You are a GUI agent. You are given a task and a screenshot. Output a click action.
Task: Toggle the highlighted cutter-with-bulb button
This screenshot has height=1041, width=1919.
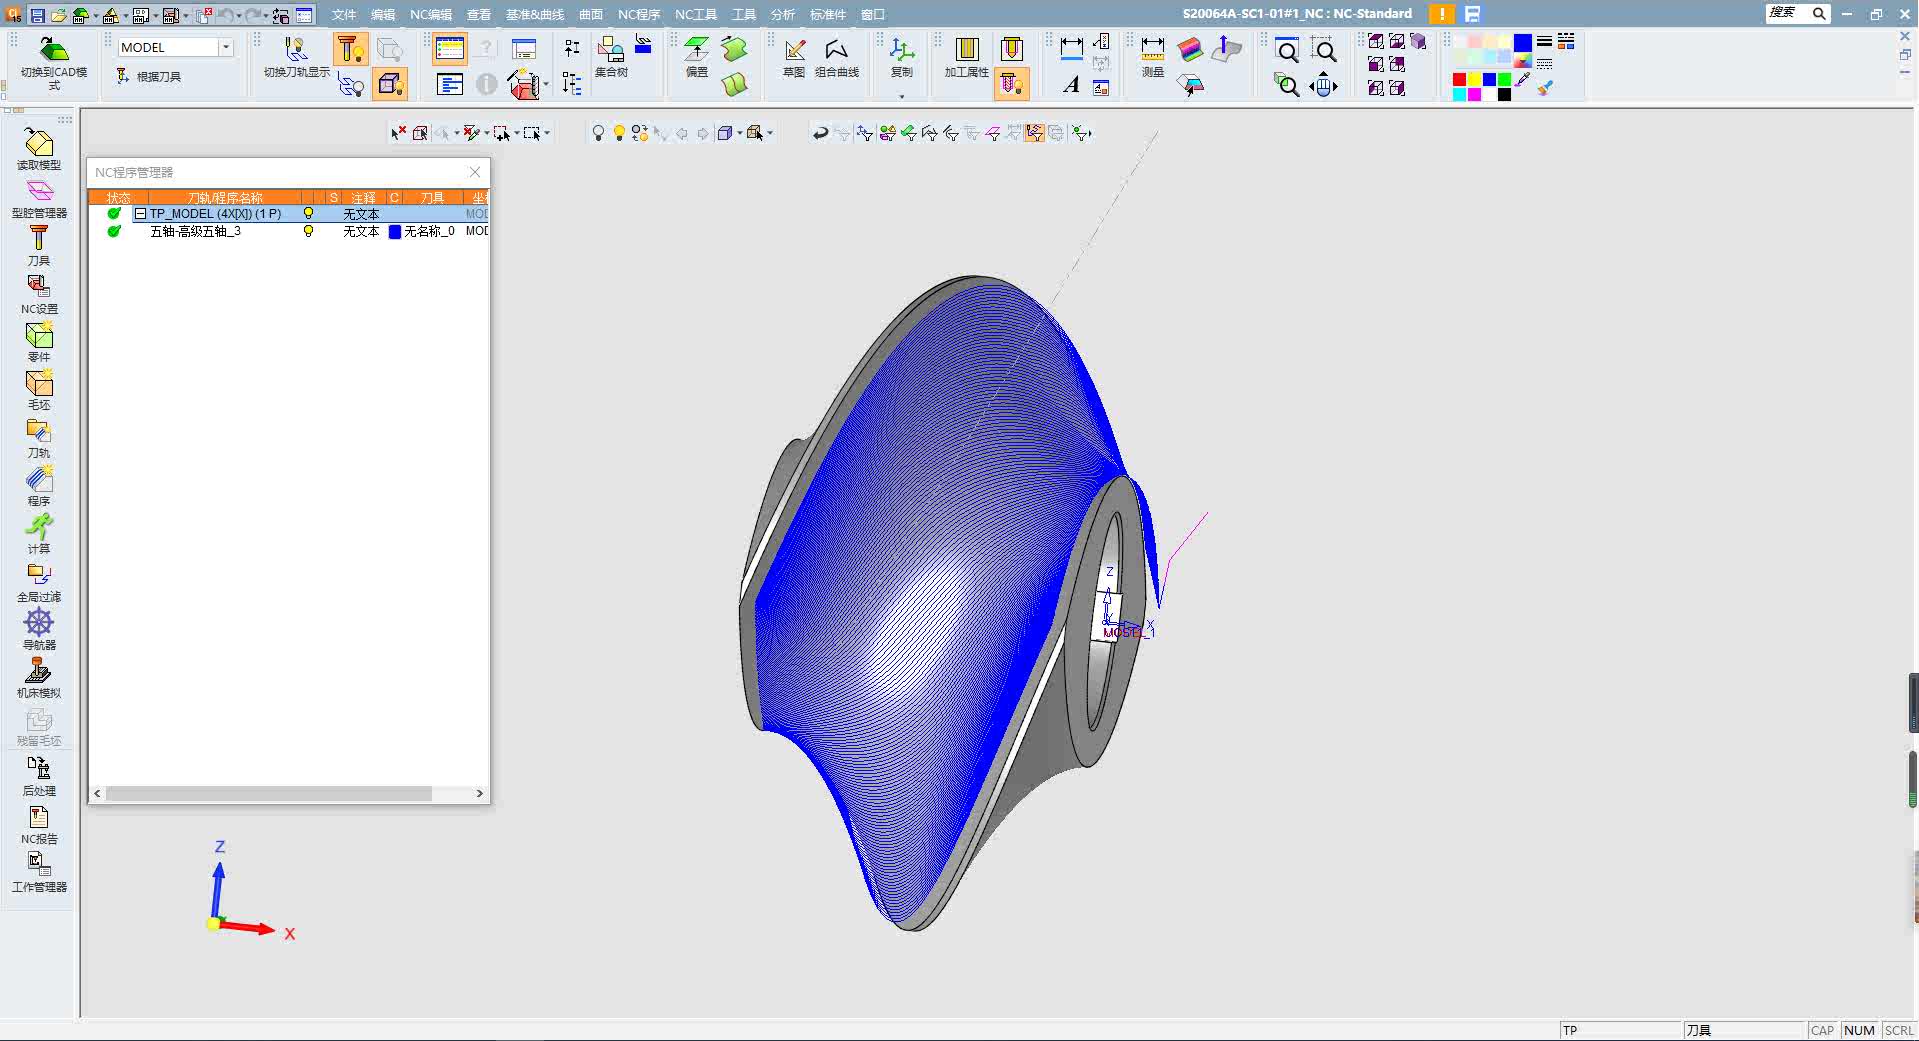1012,84
